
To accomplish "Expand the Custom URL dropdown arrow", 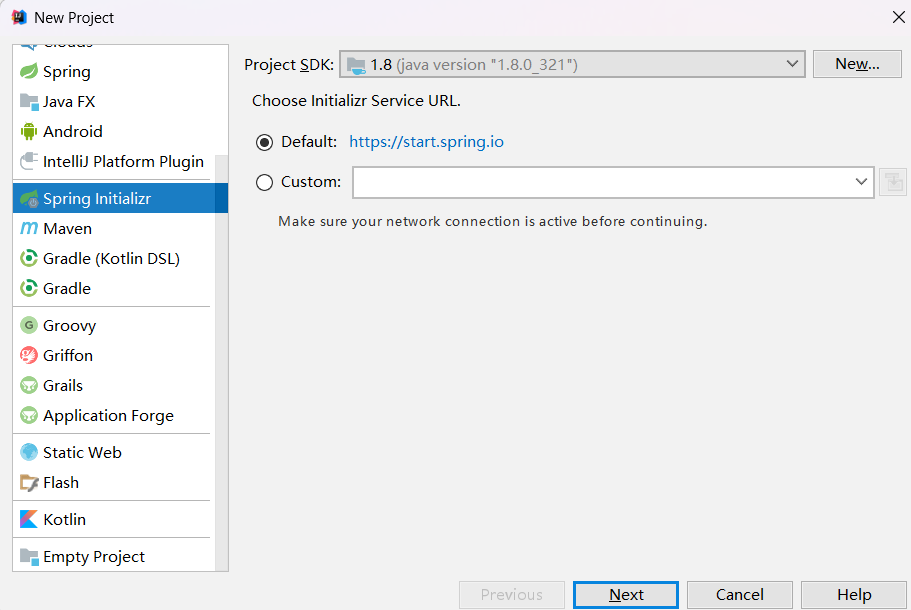I will click(x=861, y=182).
